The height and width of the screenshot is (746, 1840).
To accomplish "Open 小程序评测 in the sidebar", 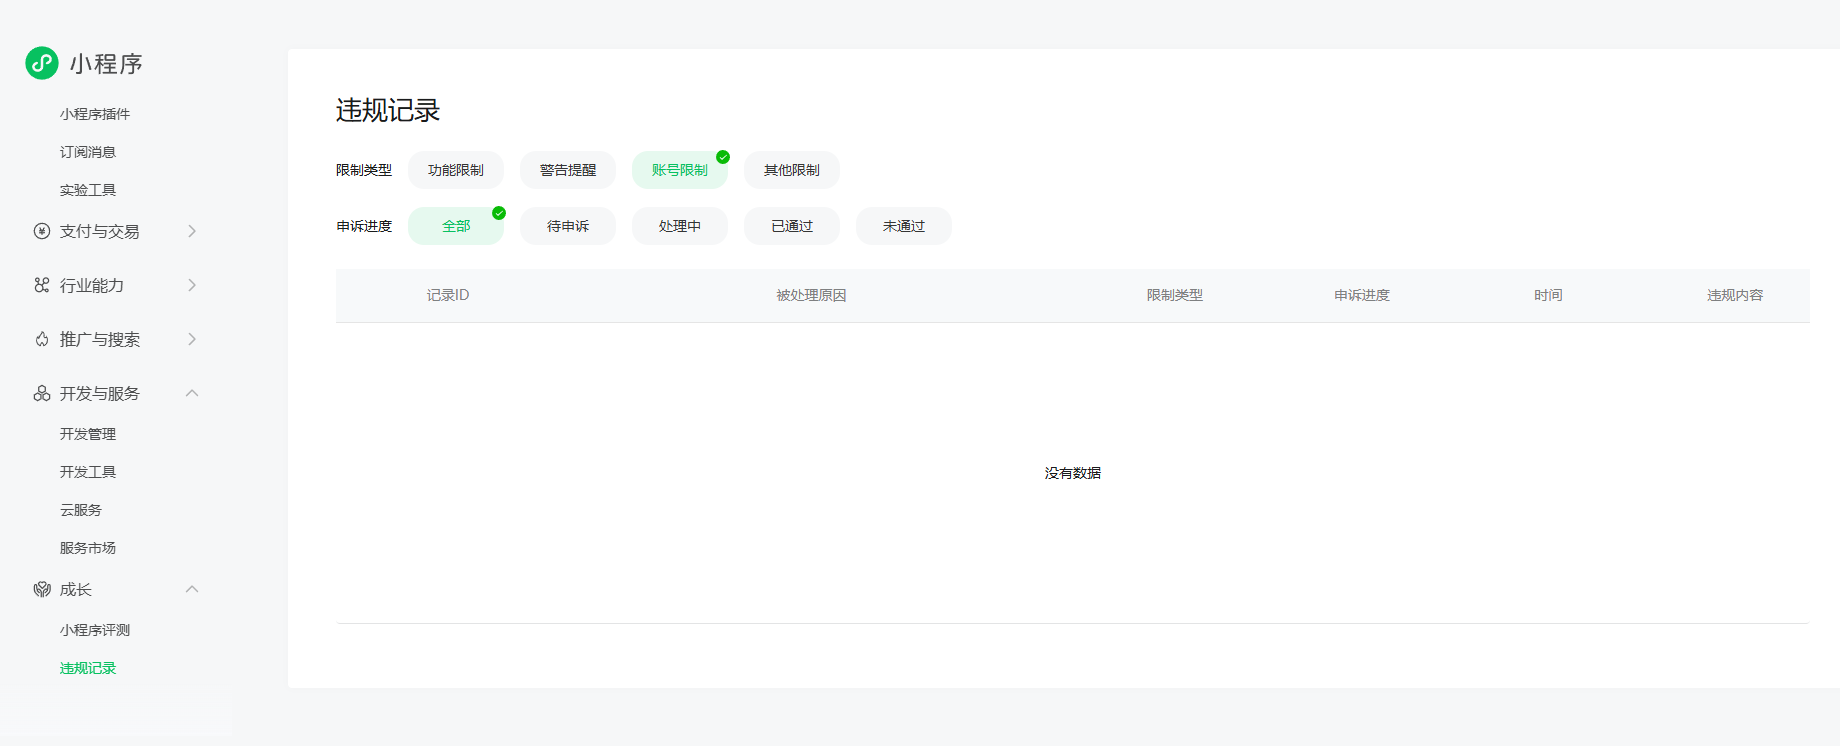I will 95,630.
